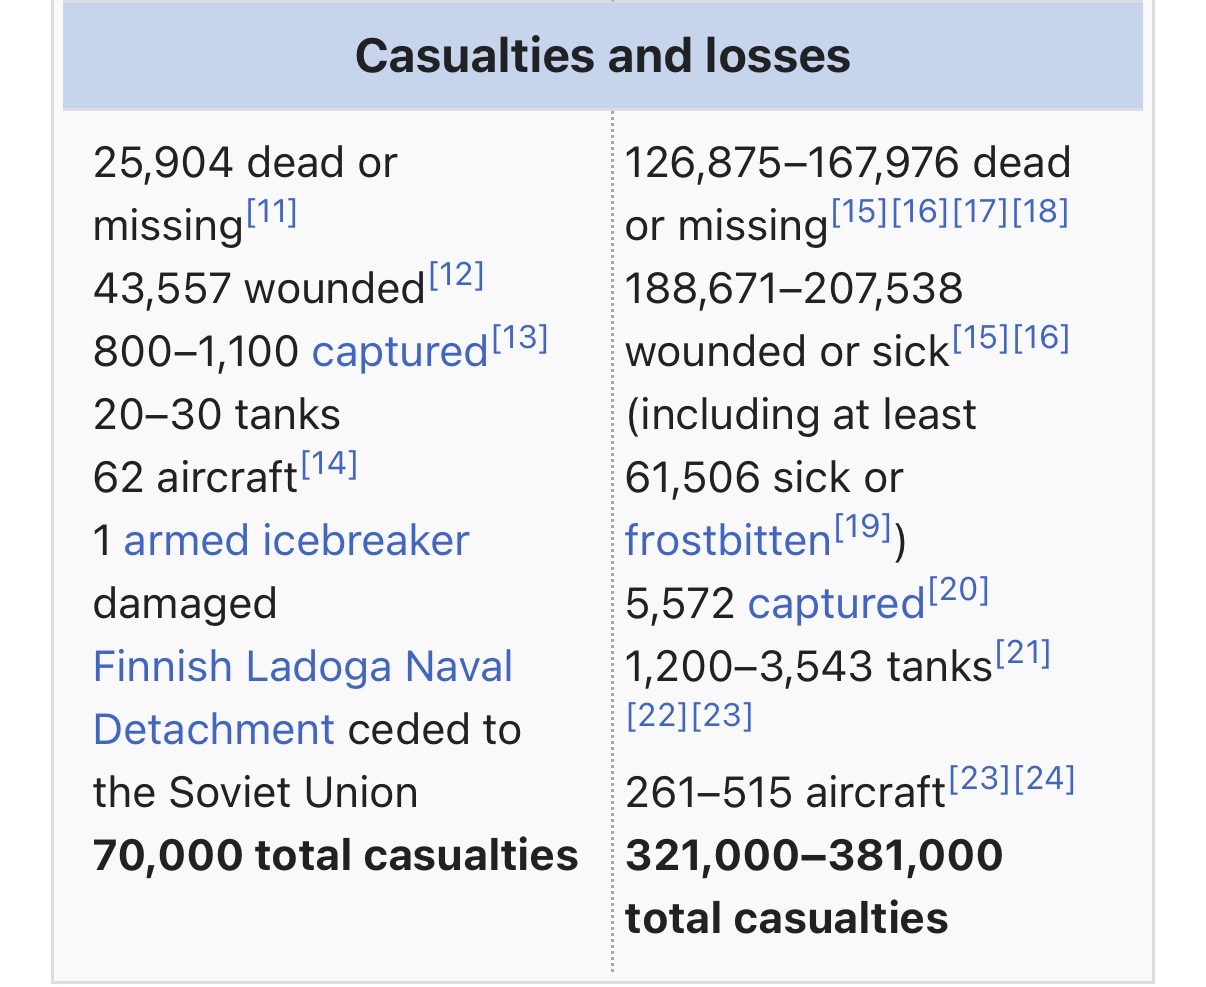Click the 70,000 total casualties text

tap(336, 855)
